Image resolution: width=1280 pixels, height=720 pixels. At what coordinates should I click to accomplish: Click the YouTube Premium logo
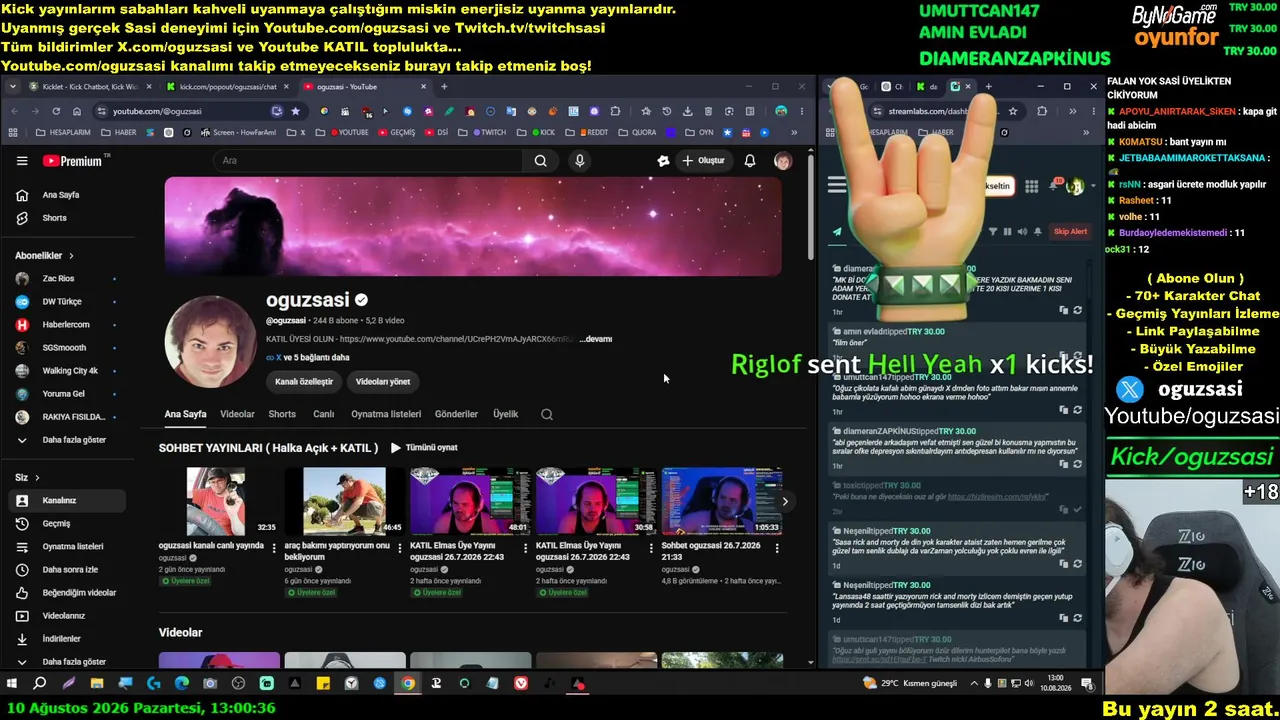[x=72, y=161]
